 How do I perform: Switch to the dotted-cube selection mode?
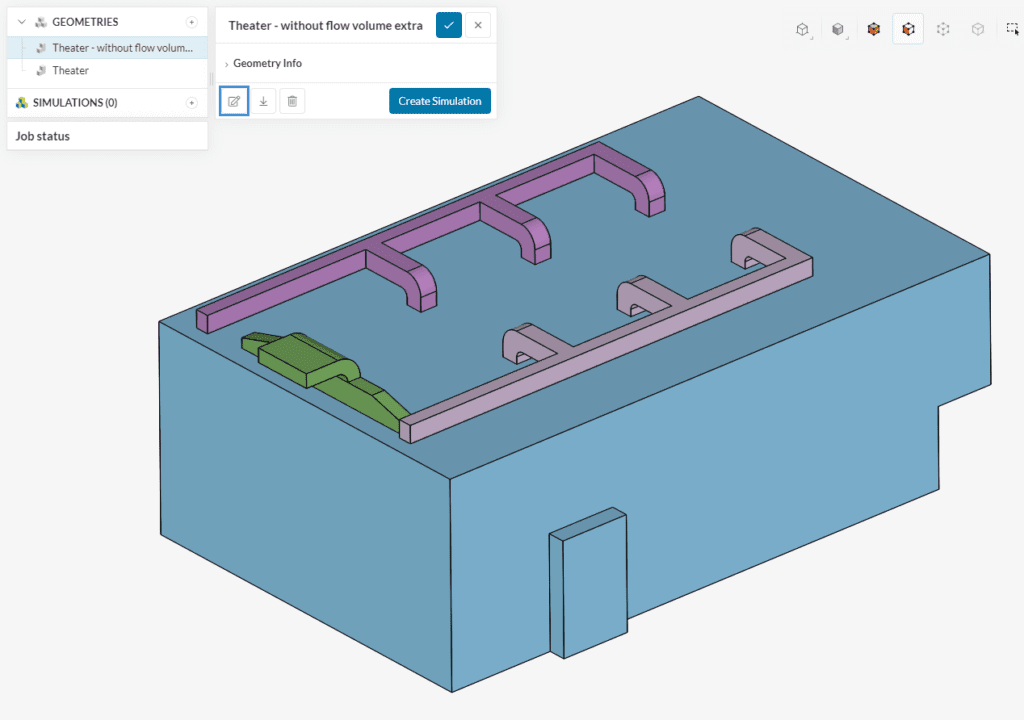coord(943,30)
